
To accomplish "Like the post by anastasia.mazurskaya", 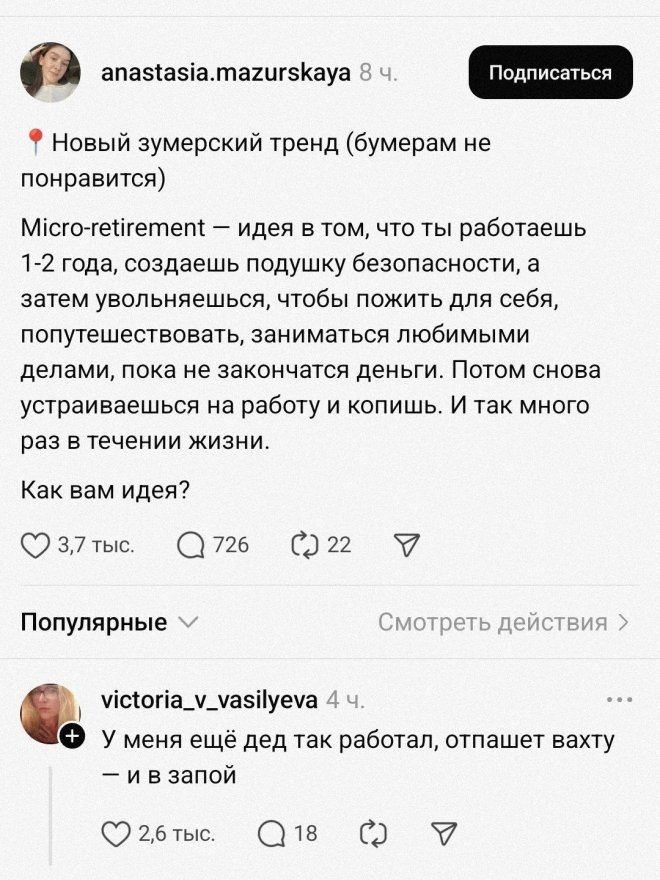I will [36, 544].
